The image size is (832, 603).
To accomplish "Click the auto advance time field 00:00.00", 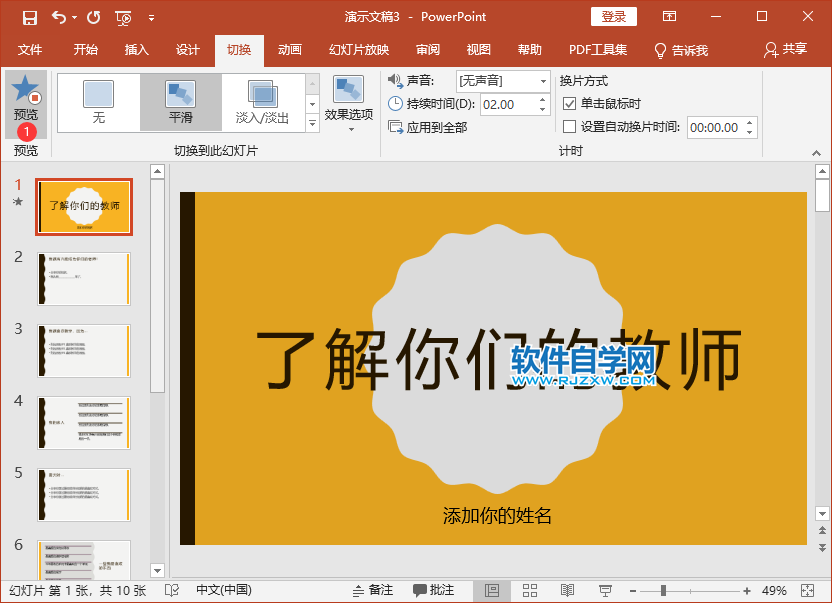I will tap(714, 127).
